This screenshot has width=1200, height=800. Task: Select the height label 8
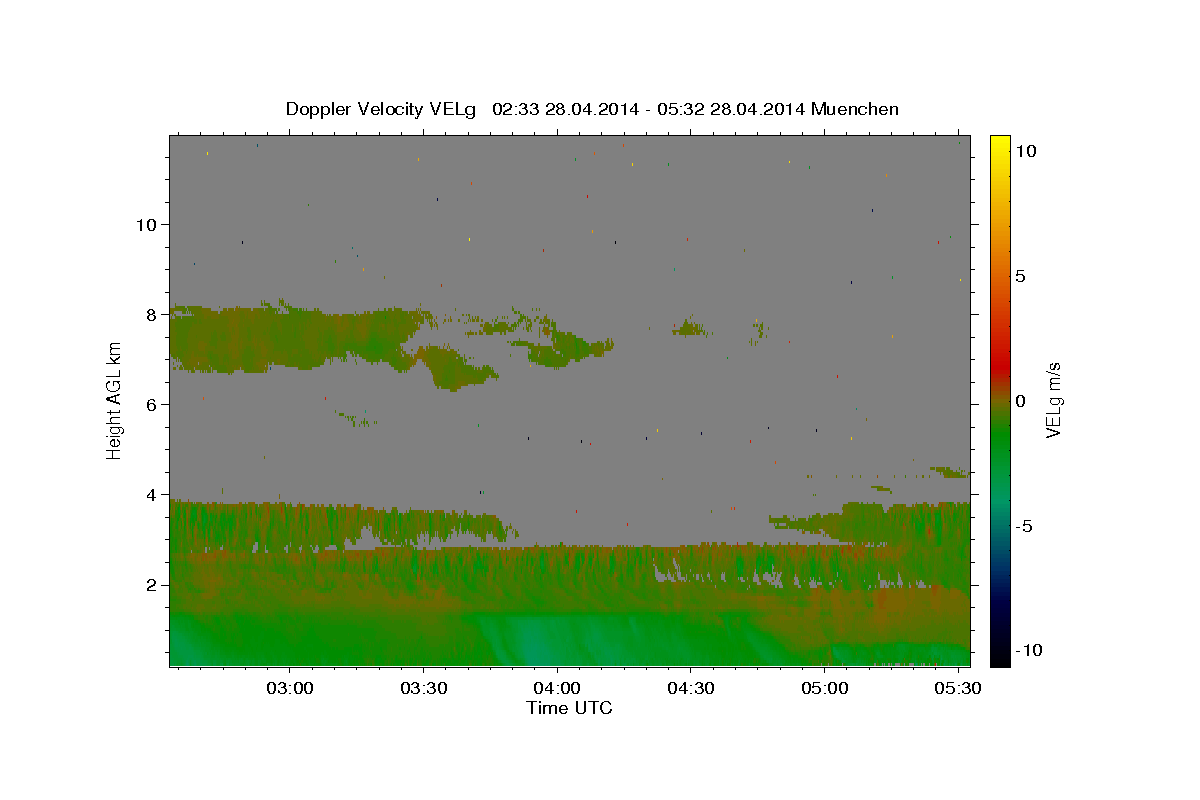pyautogui.click(x=152, y=314)
